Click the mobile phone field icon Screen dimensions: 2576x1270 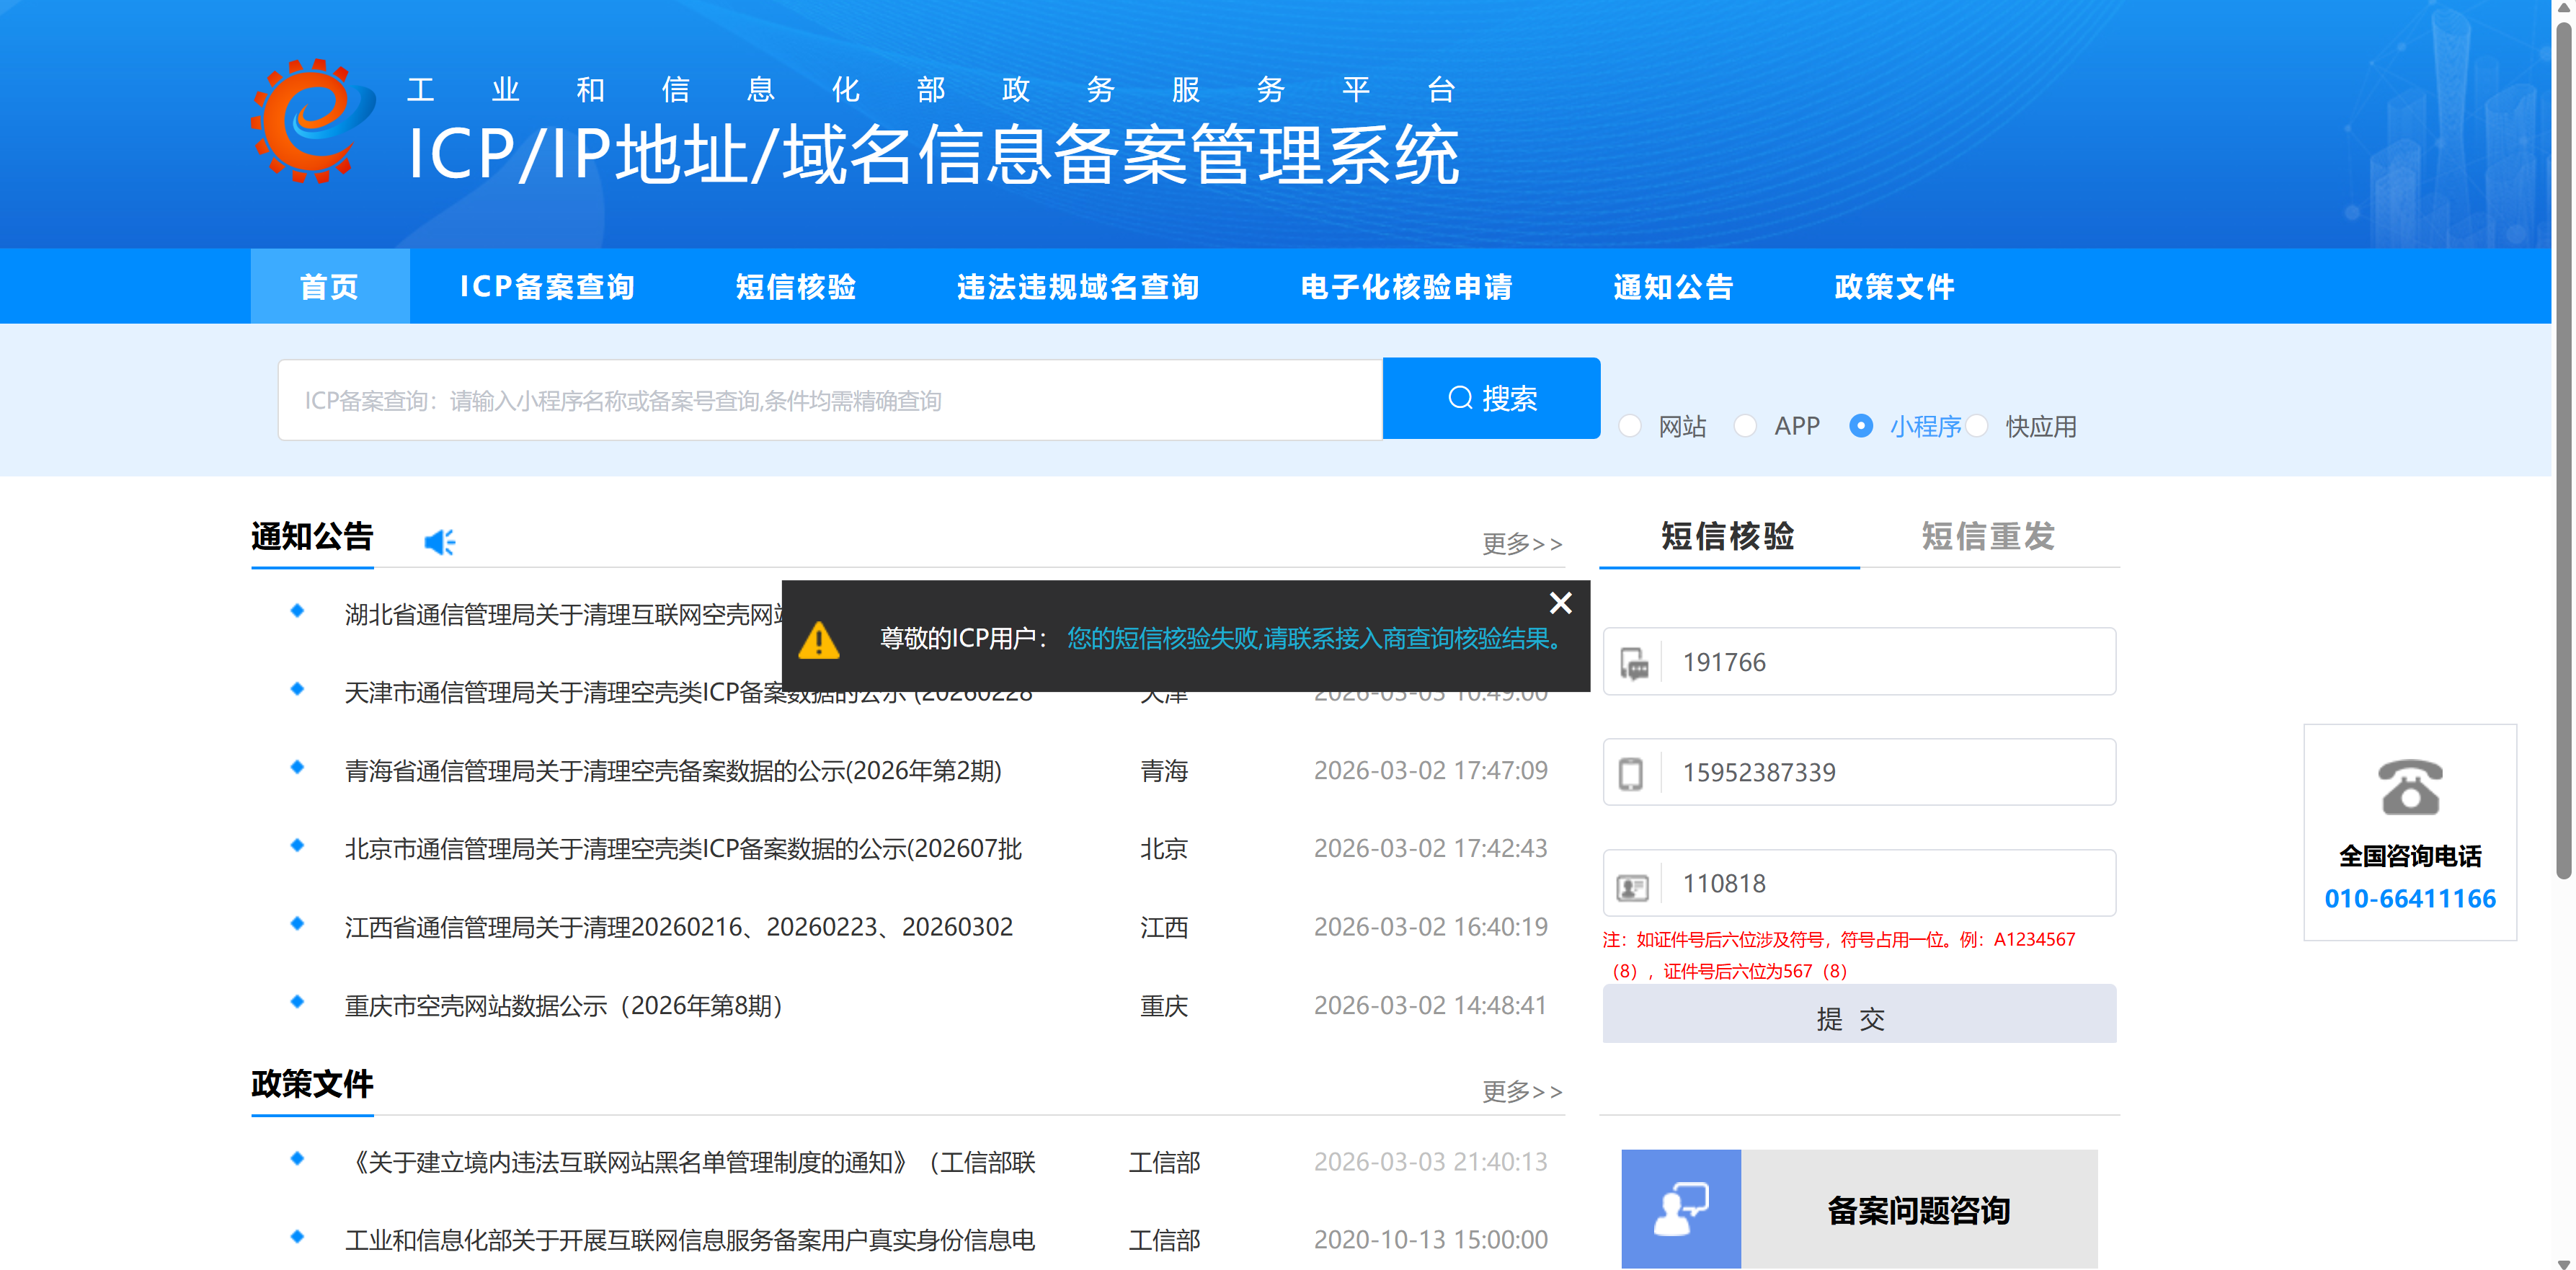click(1631, 773)
